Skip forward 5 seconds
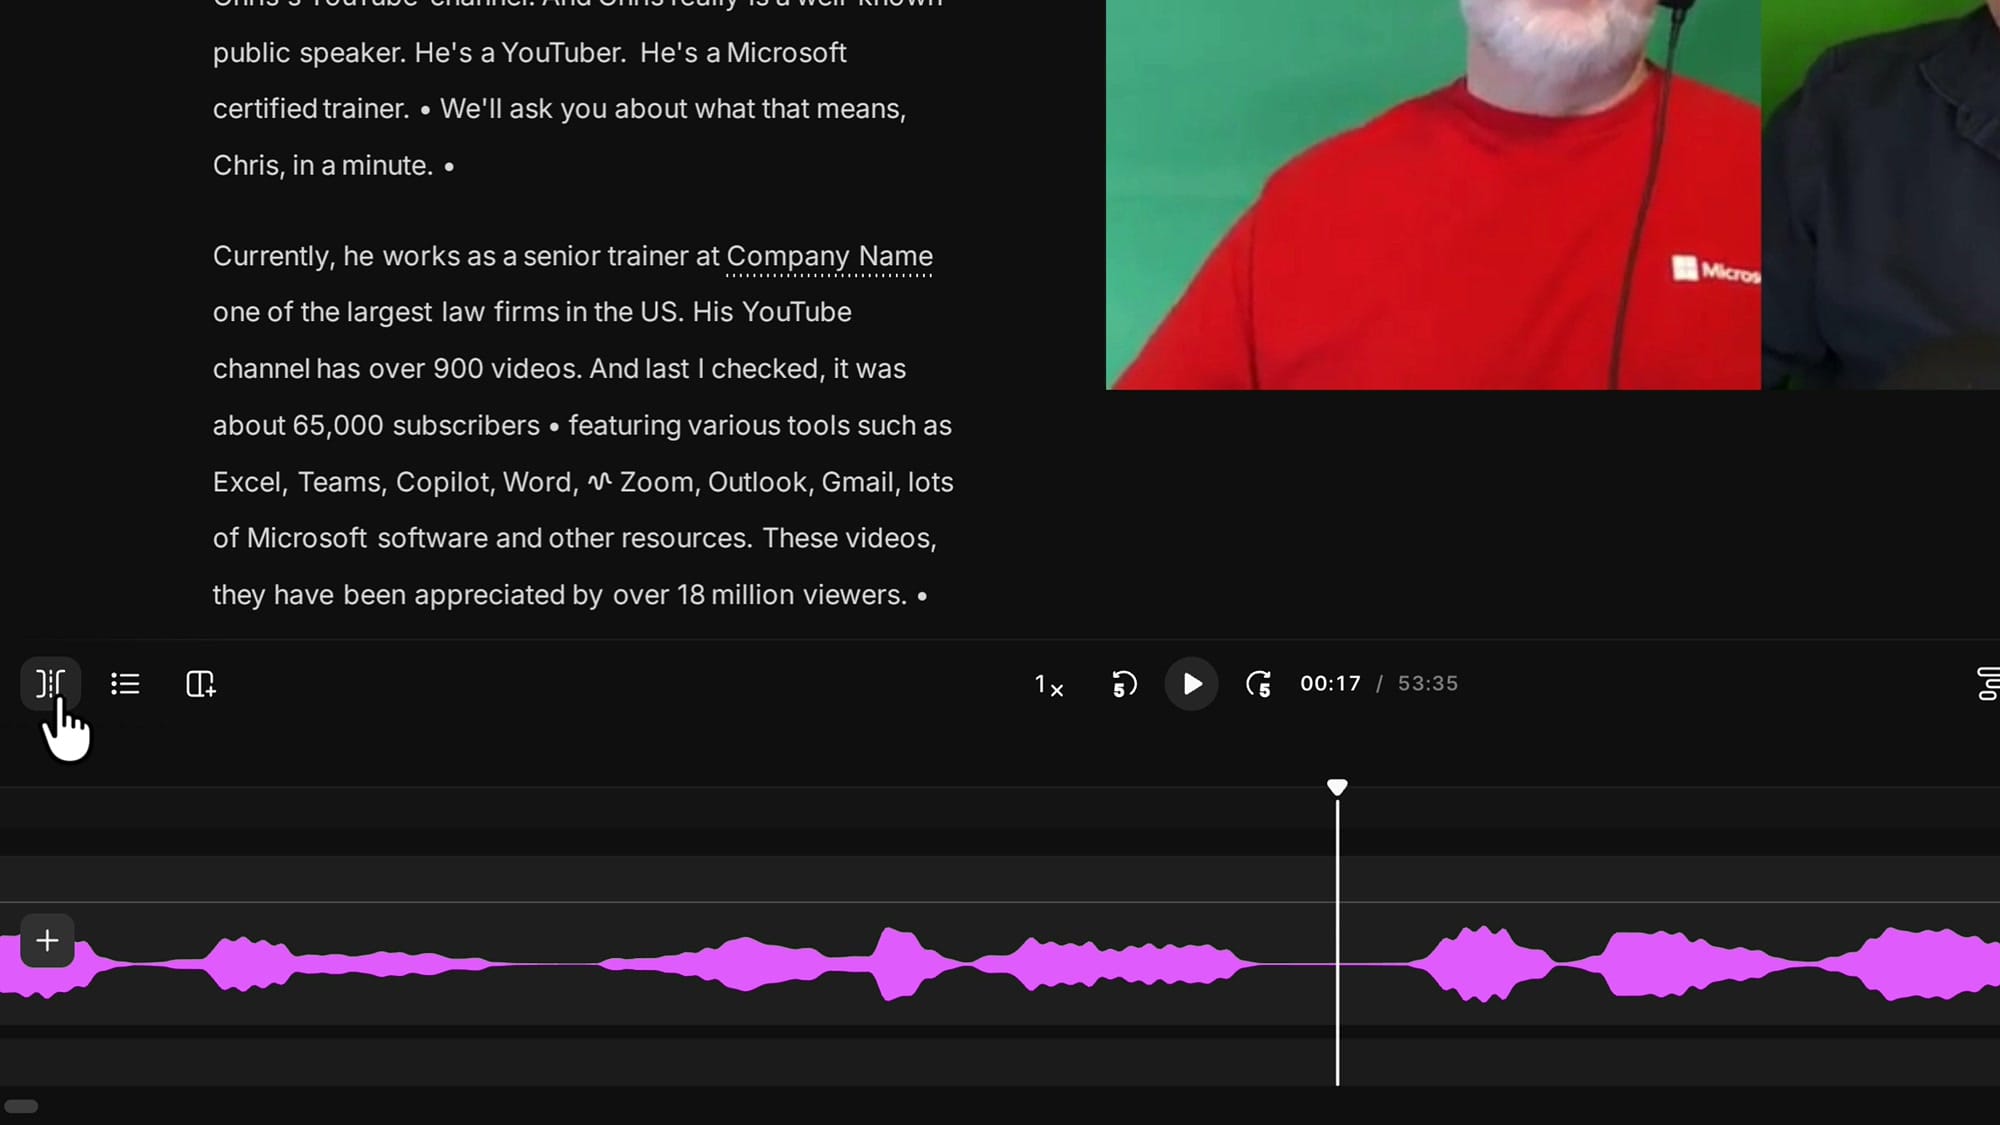 tap(1259, 684)
